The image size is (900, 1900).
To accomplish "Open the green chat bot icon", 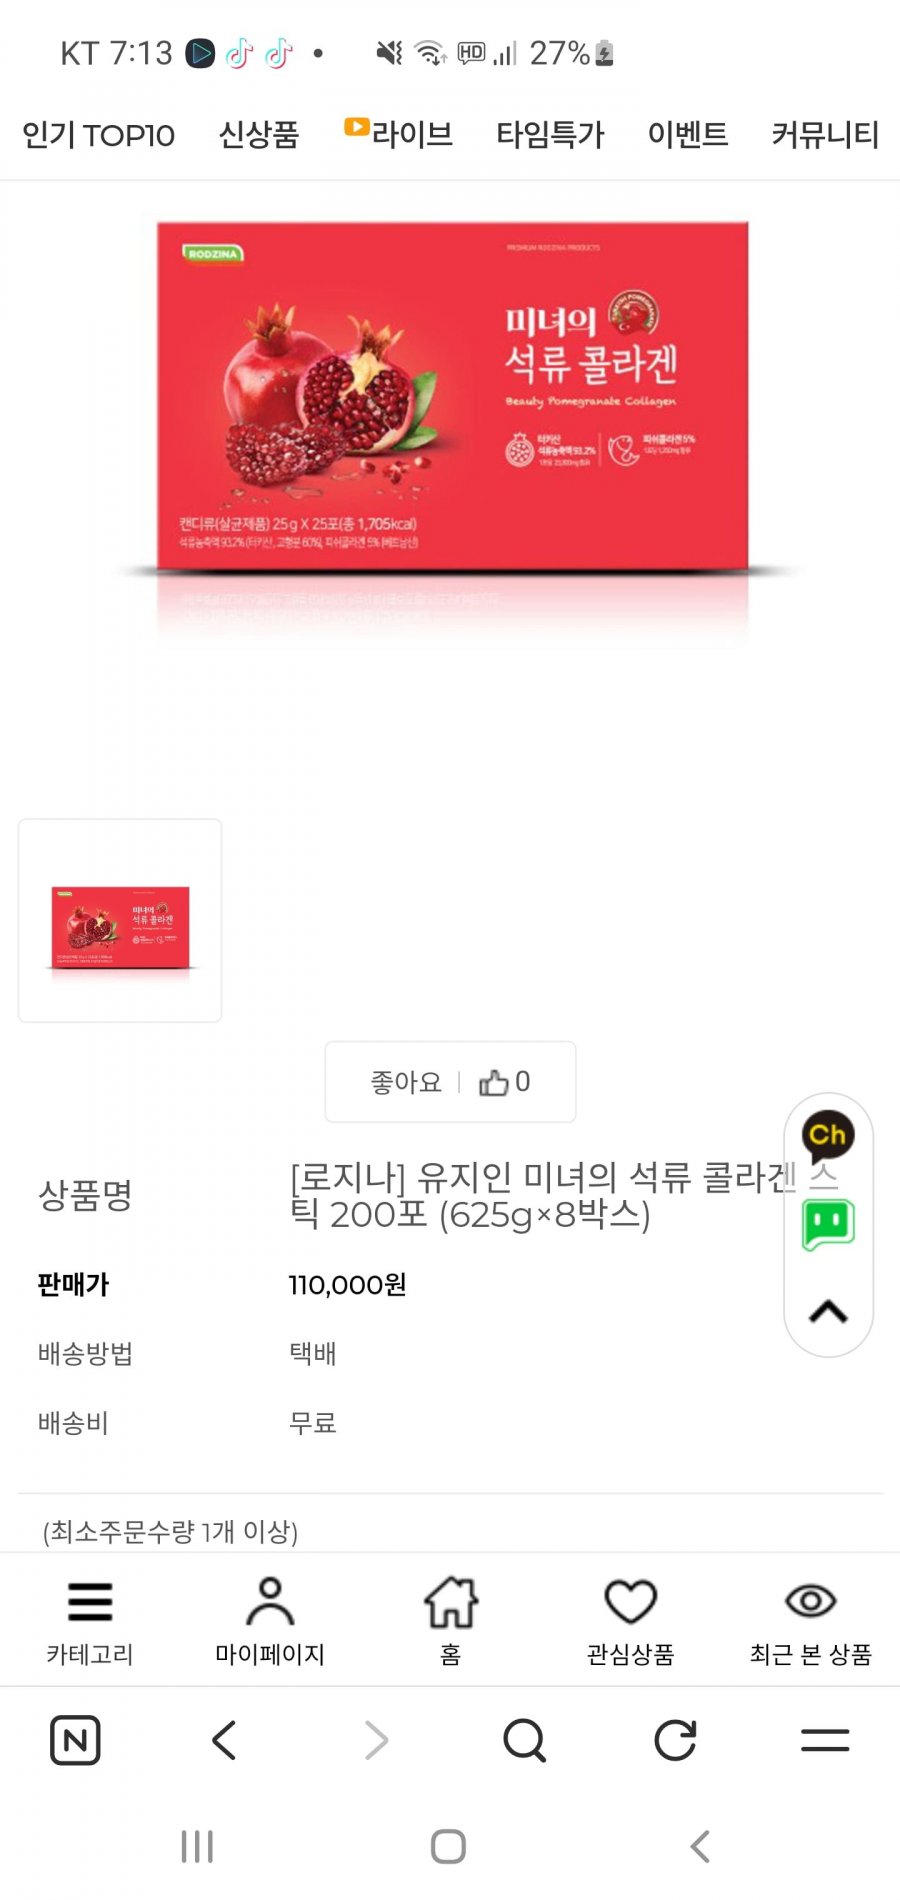I will (828, 1224).
